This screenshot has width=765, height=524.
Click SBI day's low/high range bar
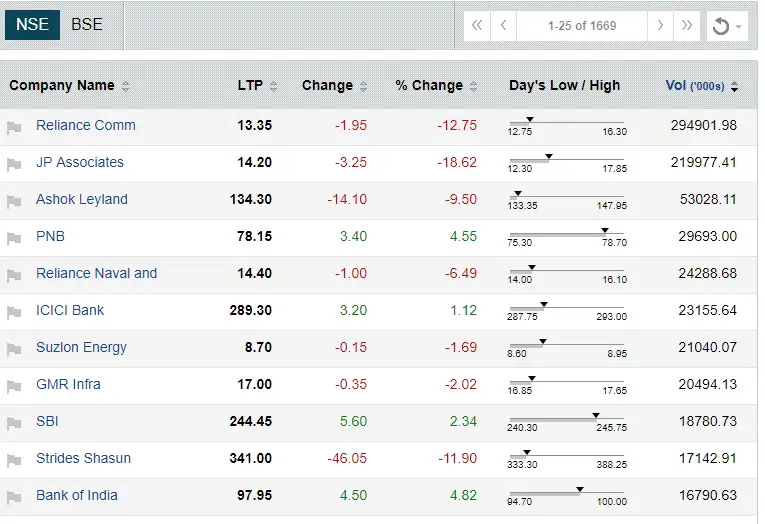click(567, 419)
